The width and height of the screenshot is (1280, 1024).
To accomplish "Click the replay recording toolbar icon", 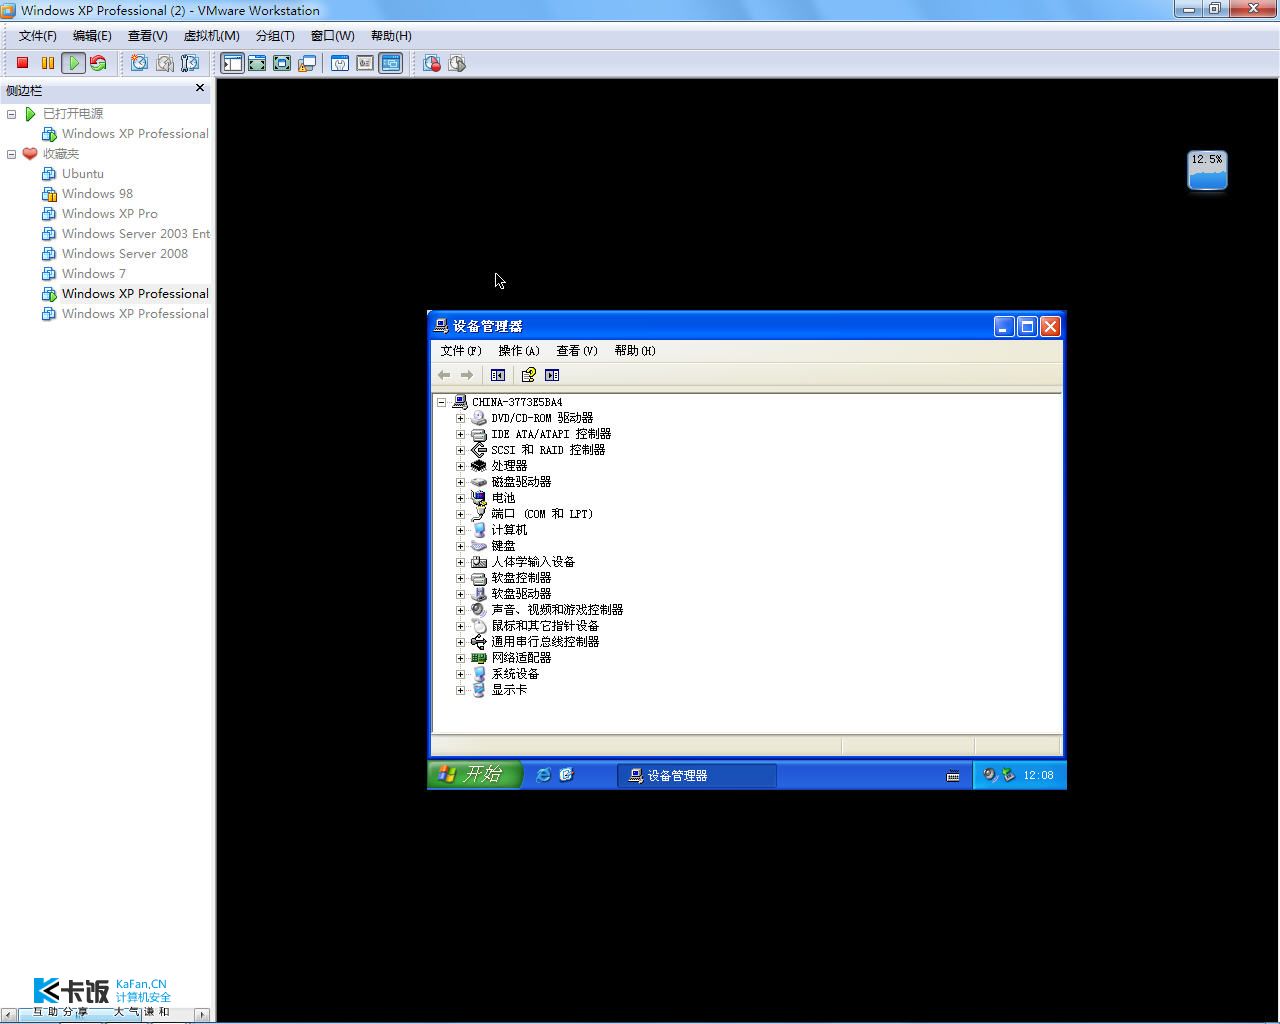I will (457, 63).
